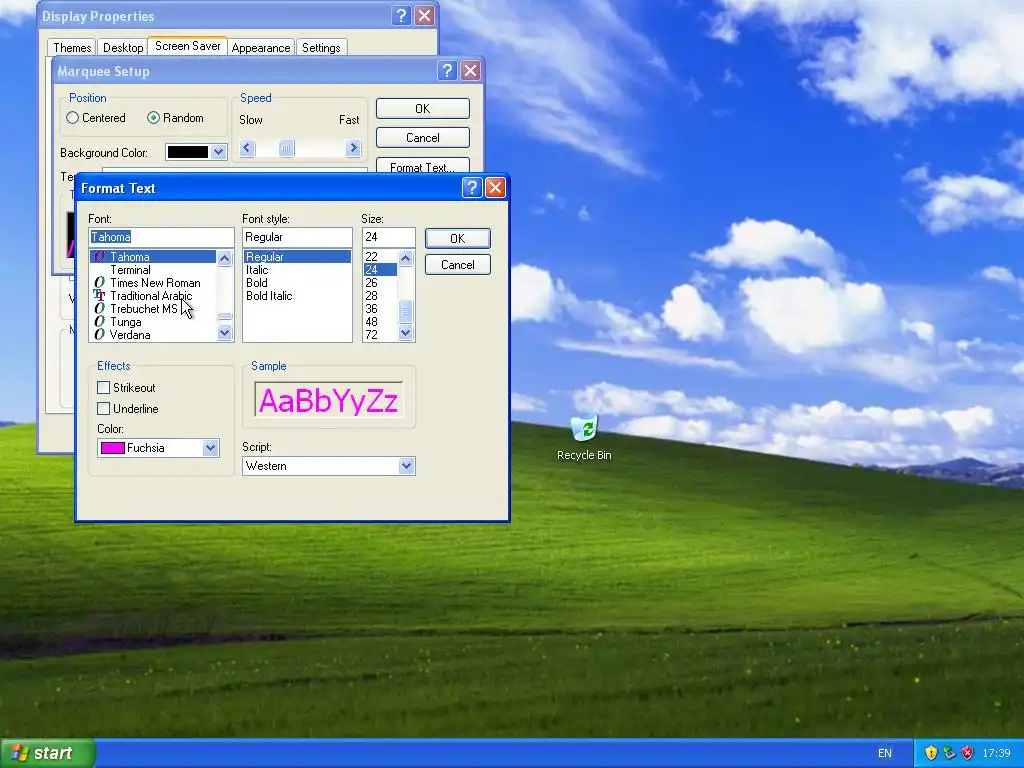Click the OpenType icon beside Verdana

pyautogui.click(x=99, y=335)
